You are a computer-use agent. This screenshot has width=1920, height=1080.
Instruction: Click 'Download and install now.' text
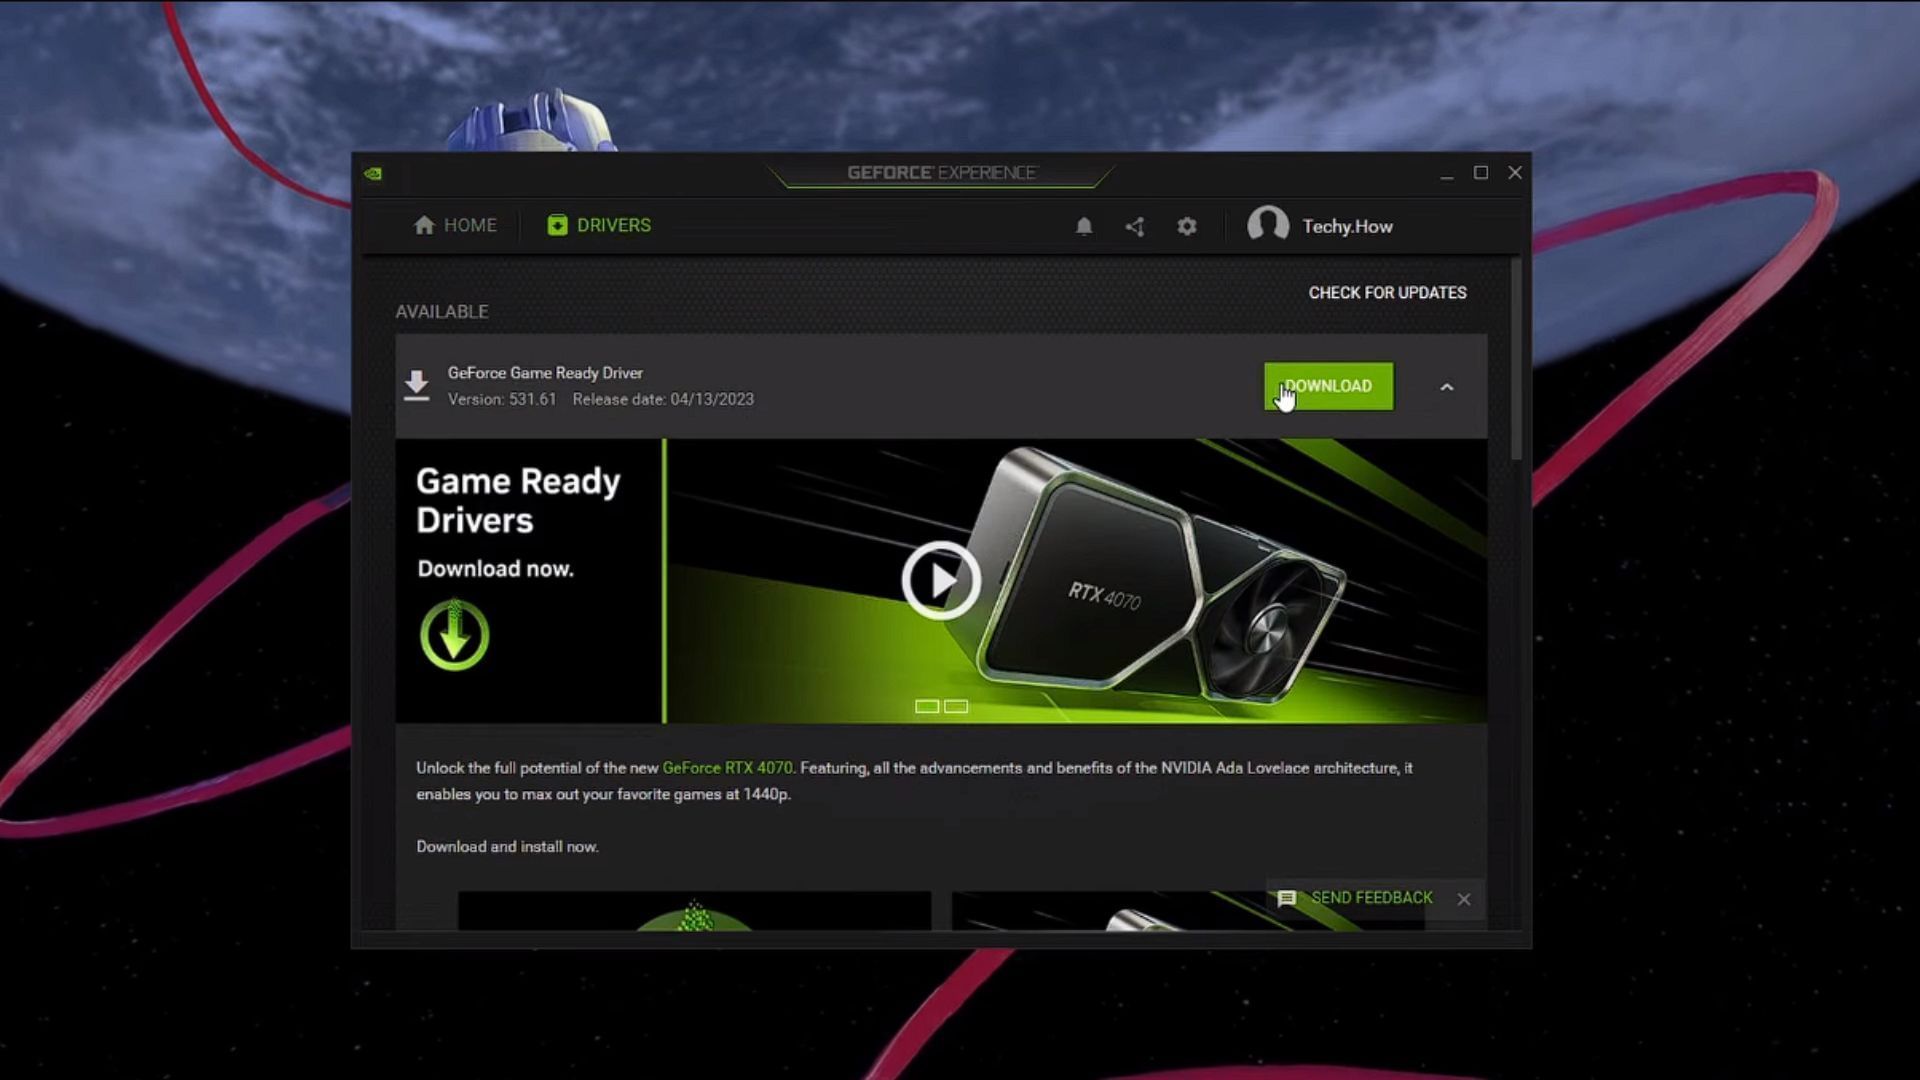click(507, 847)
